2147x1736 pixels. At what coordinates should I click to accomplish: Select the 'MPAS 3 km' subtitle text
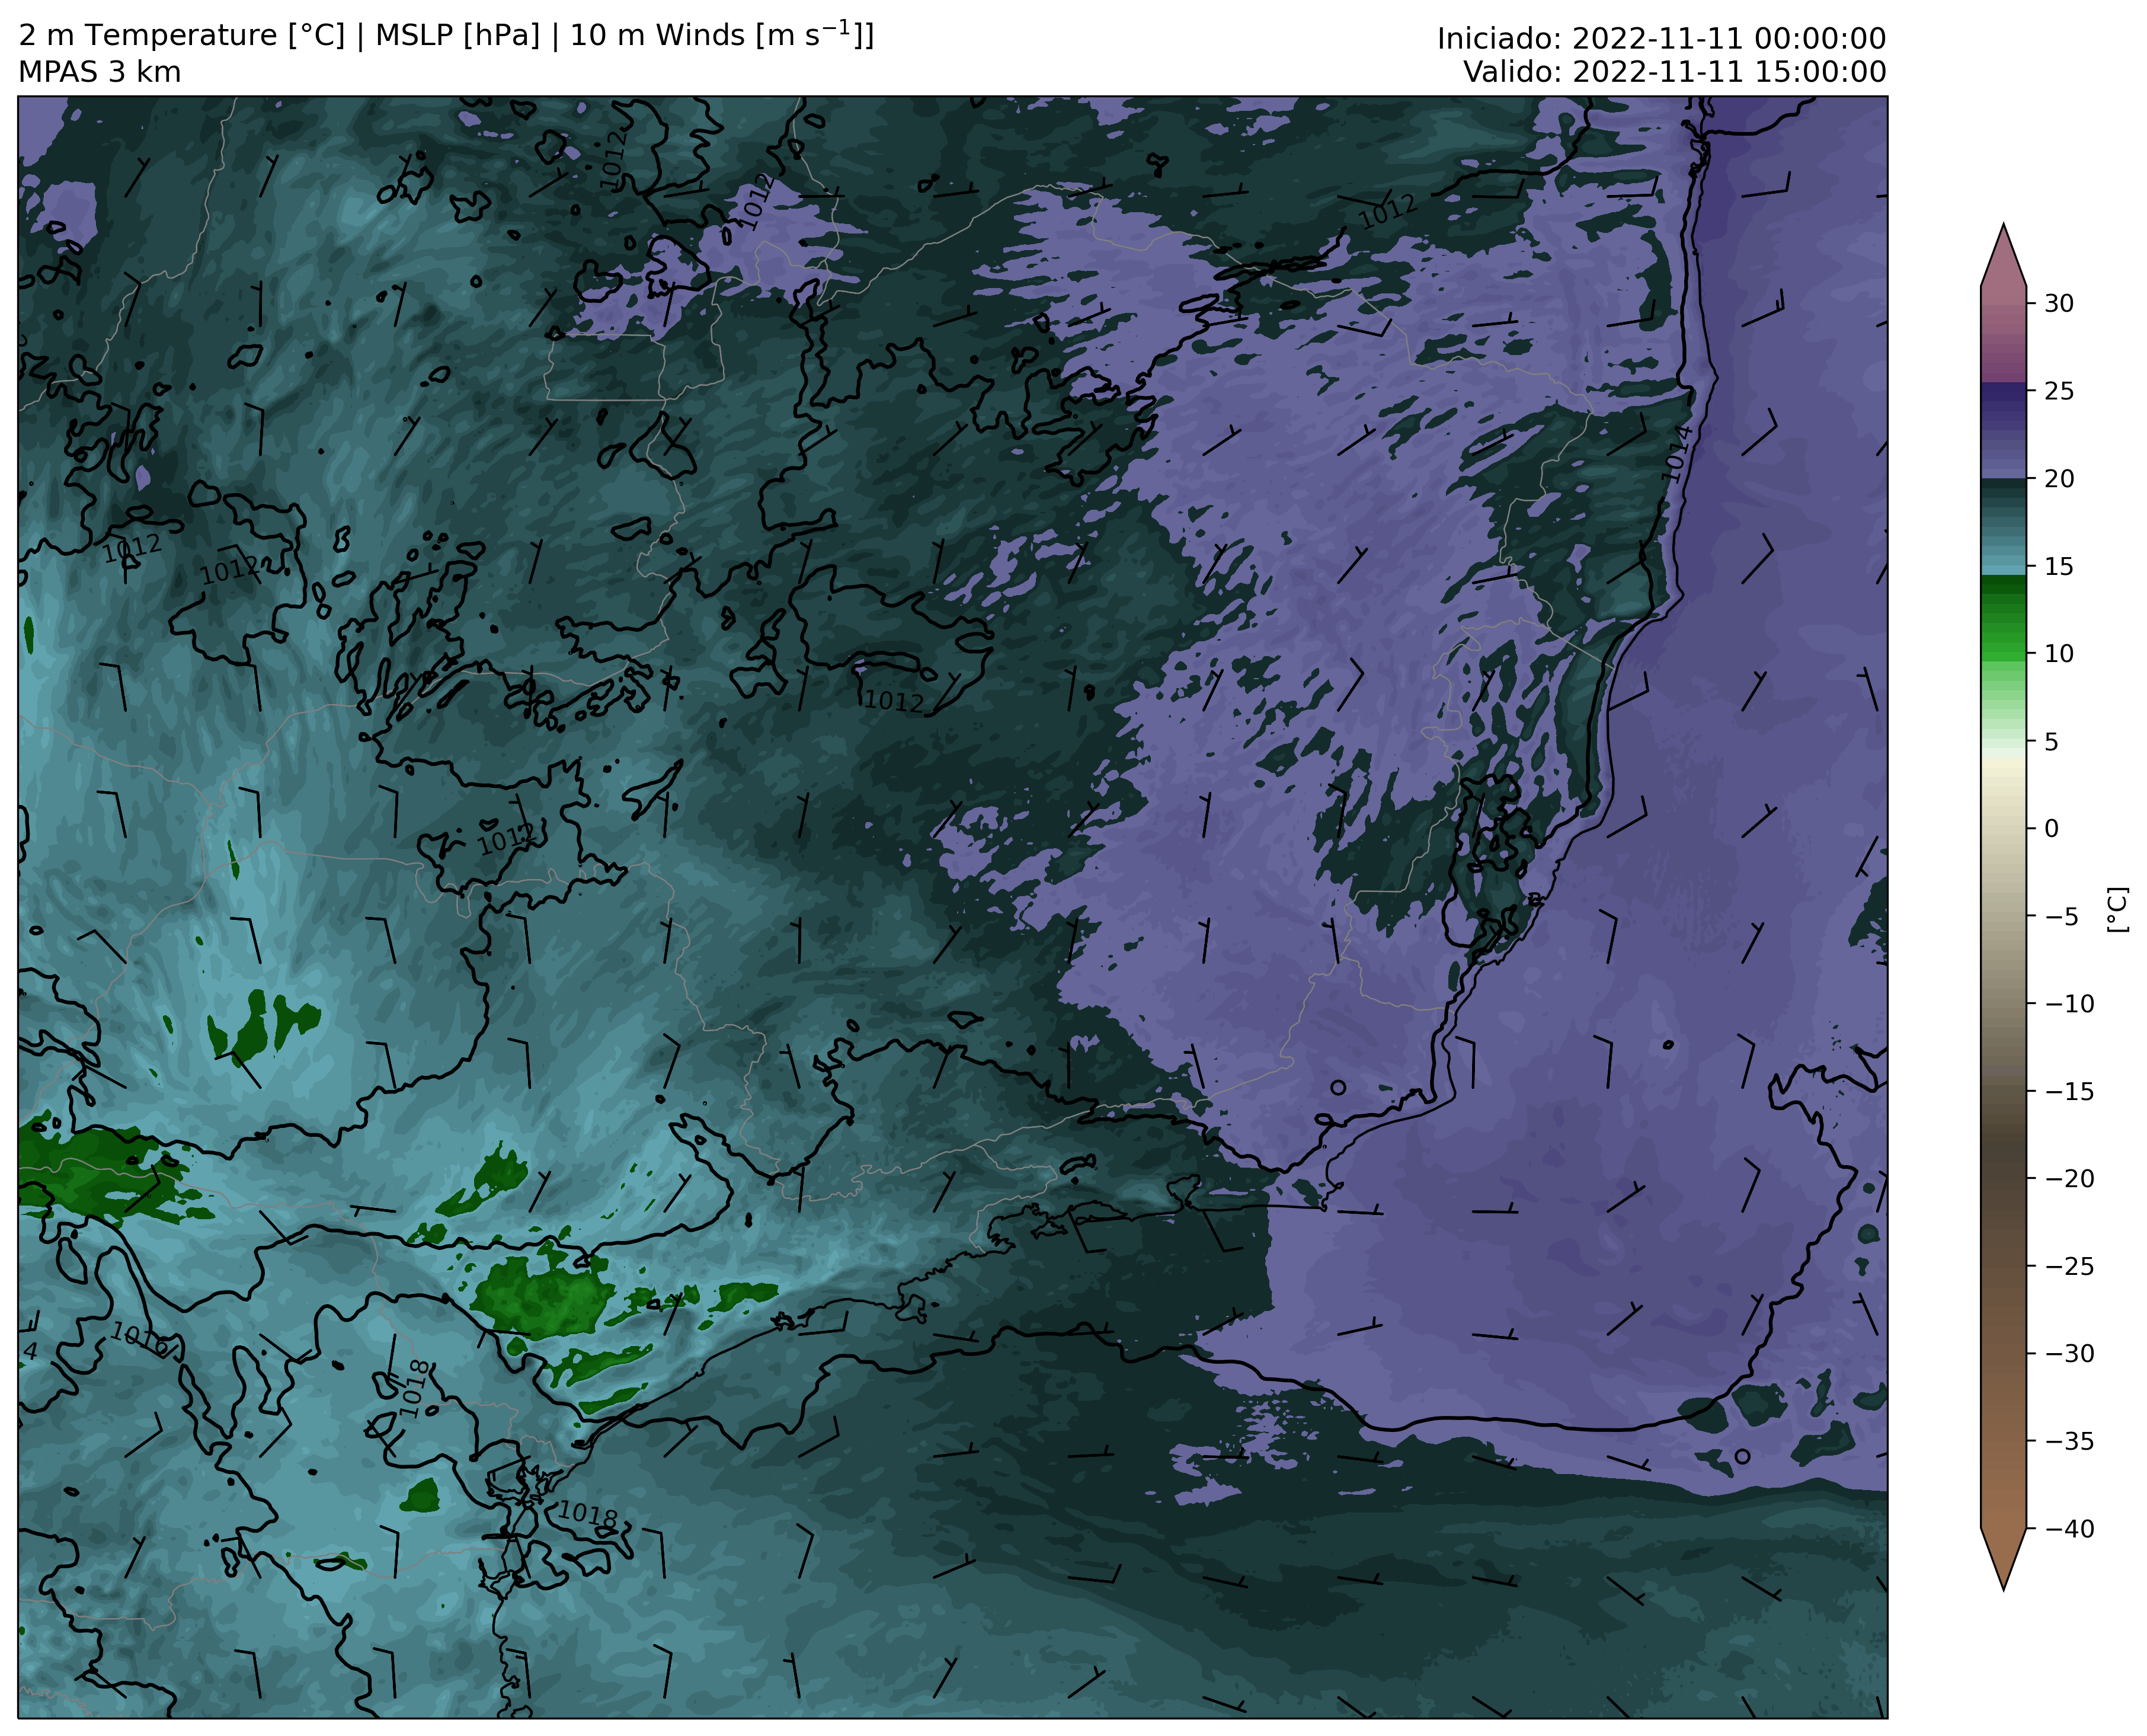click(x=100, y=72)
